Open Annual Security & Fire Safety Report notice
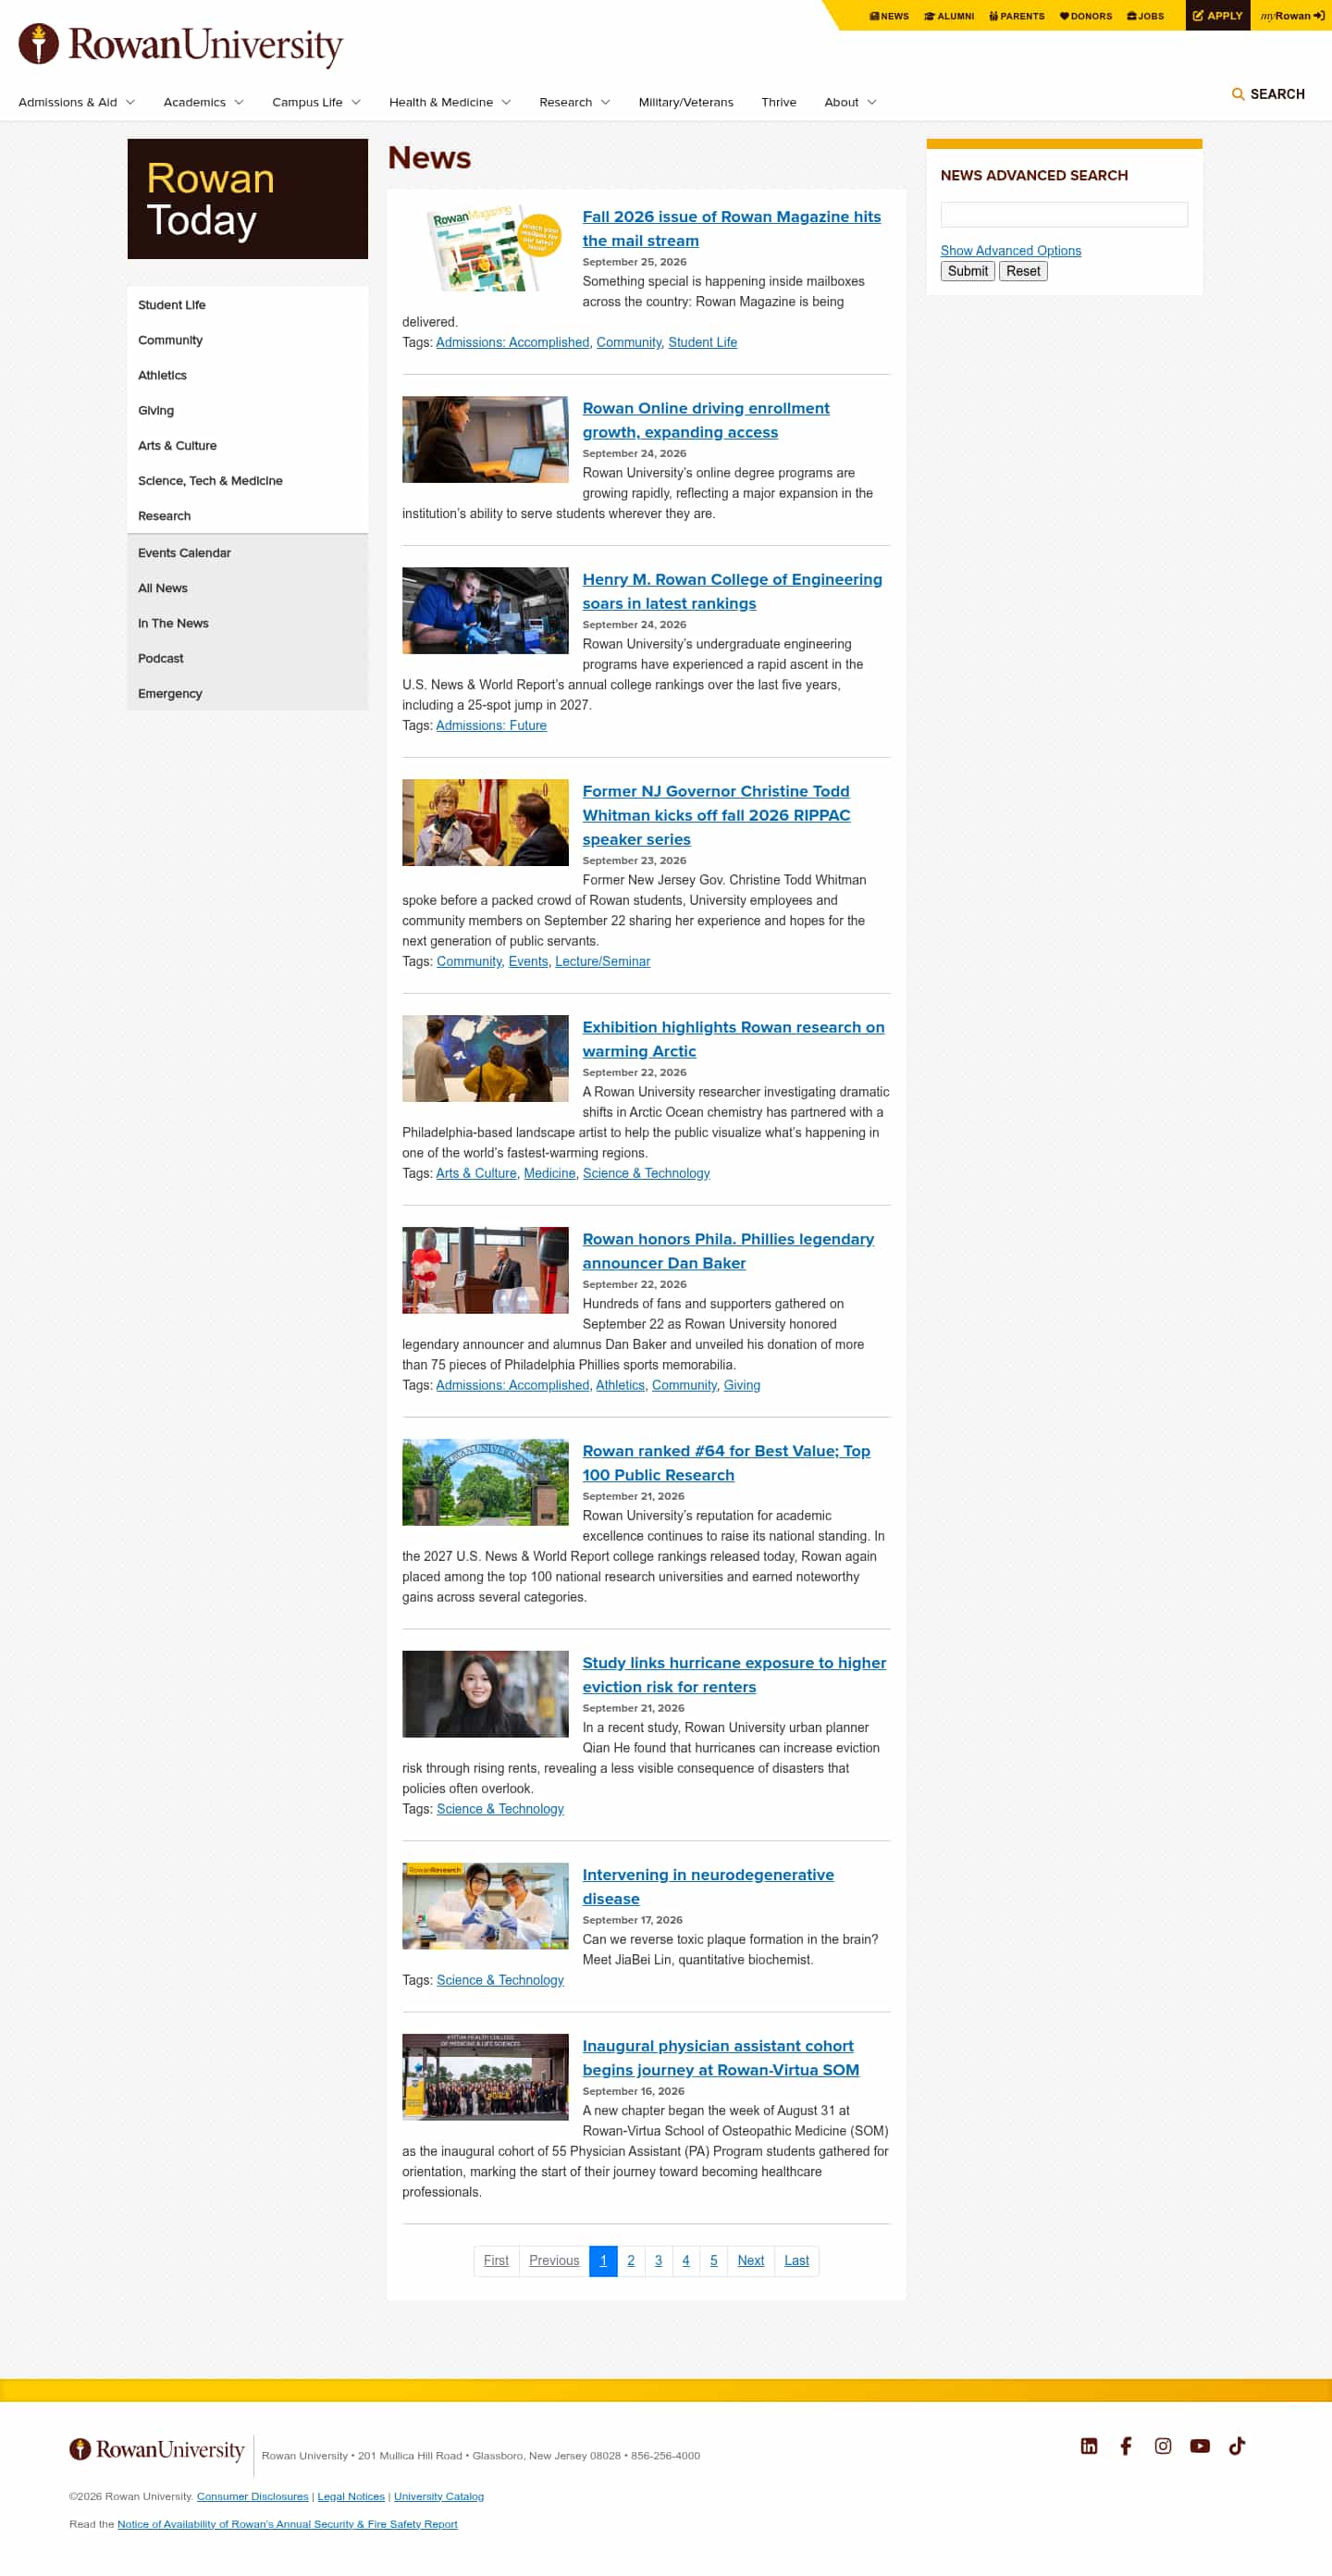The height and width of the screenshot is (2576, 1332). [x=287, y=2525]
